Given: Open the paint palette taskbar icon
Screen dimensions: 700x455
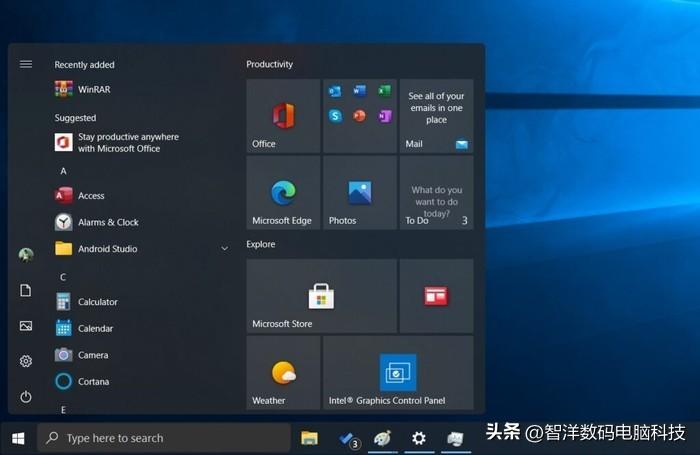Looking at the screenshot, I should 383,438.
